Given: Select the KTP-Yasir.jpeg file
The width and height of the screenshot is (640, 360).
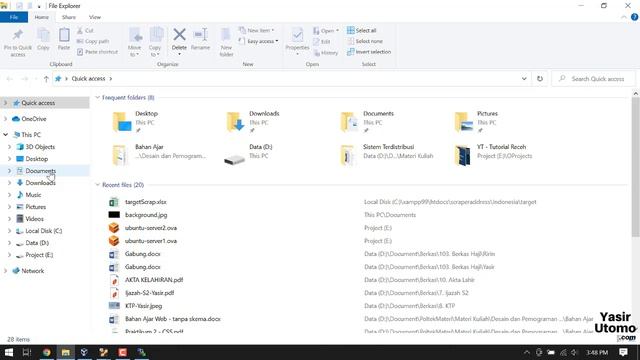Looking at the screenshot, I should [x=143, y=306].
